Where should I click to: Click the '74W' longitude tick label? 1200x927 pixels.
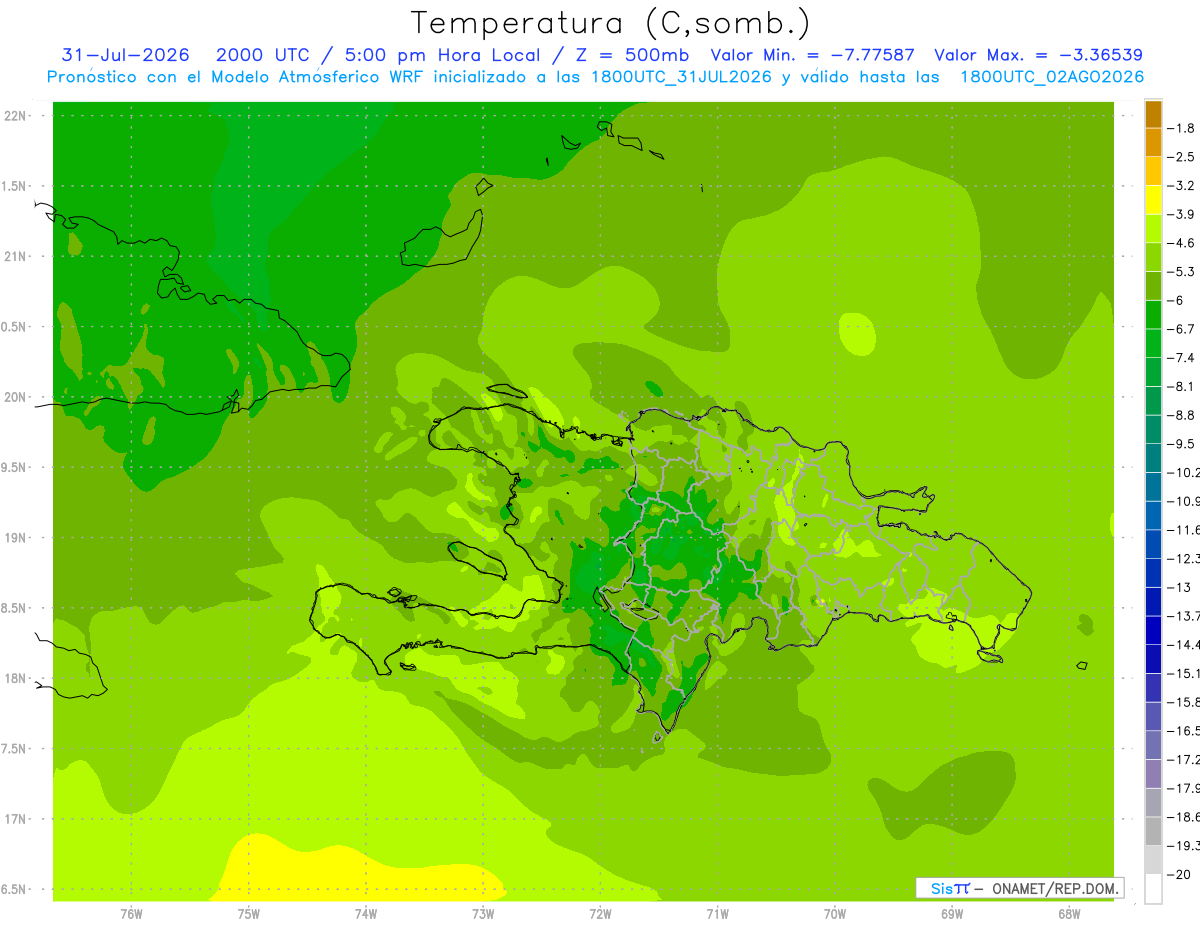click(366, 914)
